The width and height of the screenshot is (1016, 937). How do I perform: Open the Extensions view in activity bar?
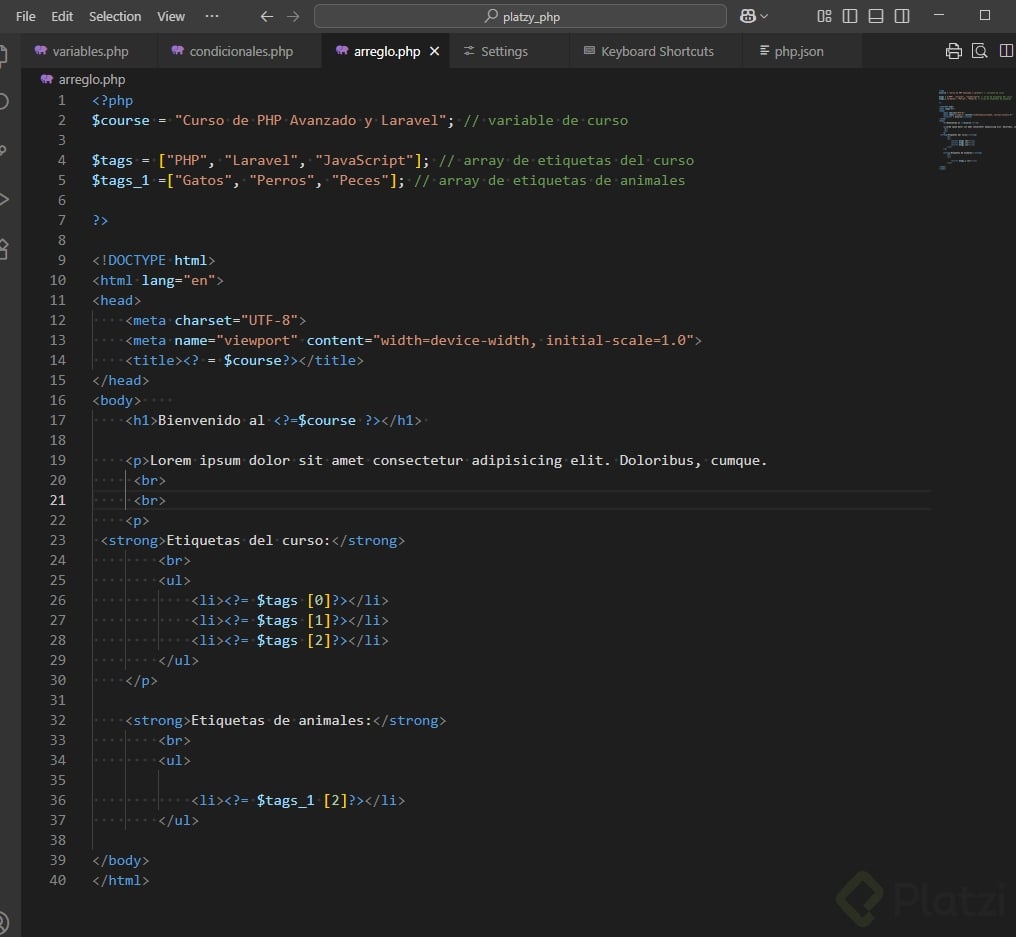coord(4,248)
